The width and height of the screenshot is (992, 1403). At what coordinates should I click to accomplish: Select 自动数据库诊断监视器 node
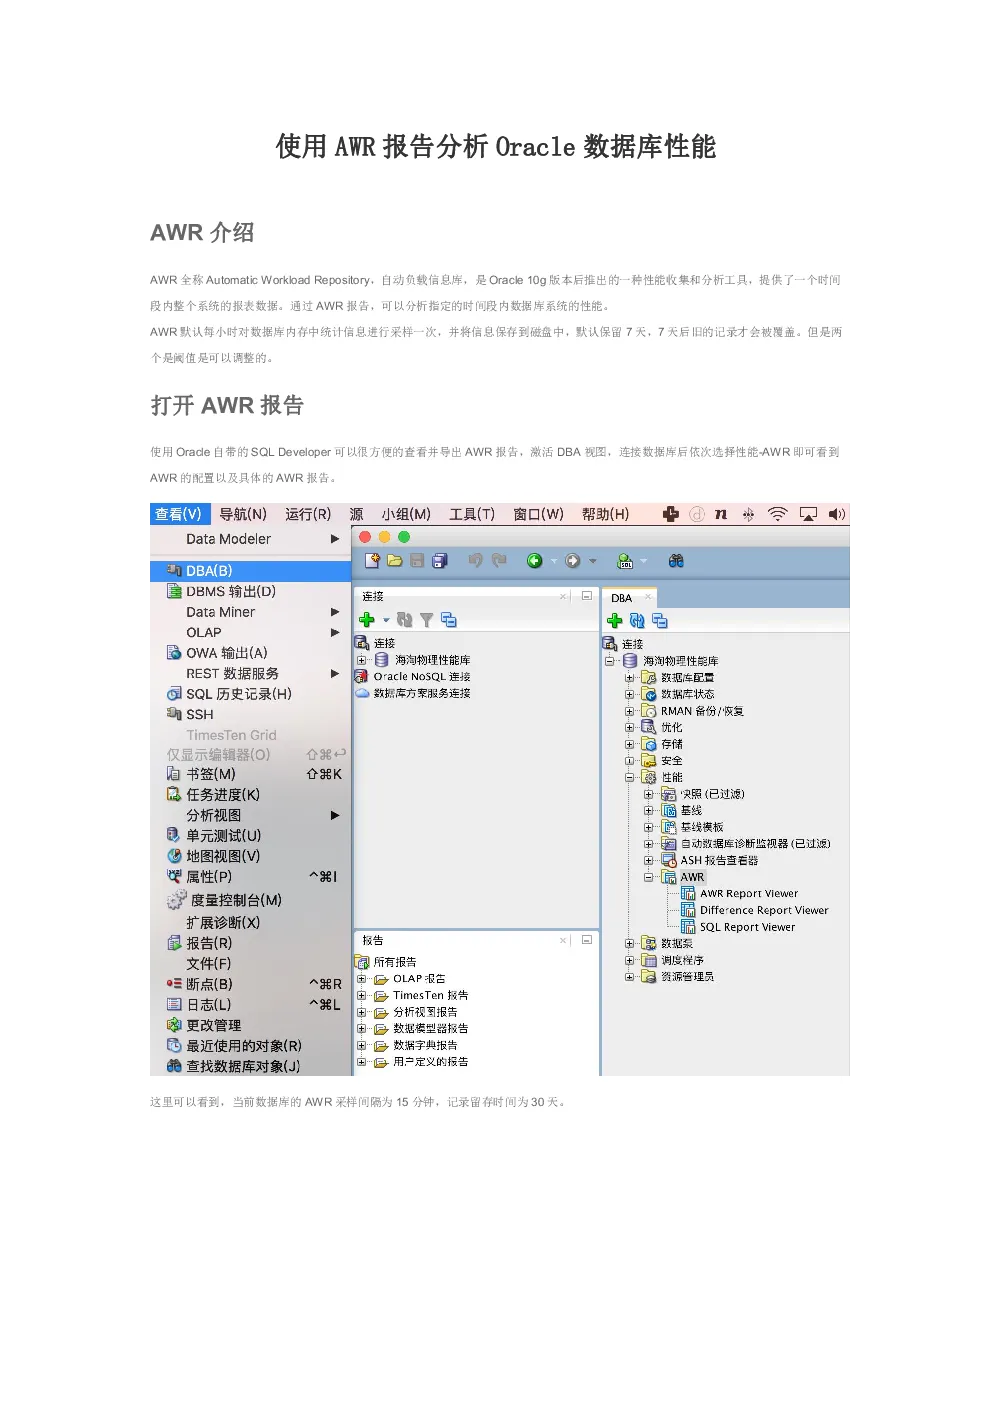[755, 844]
